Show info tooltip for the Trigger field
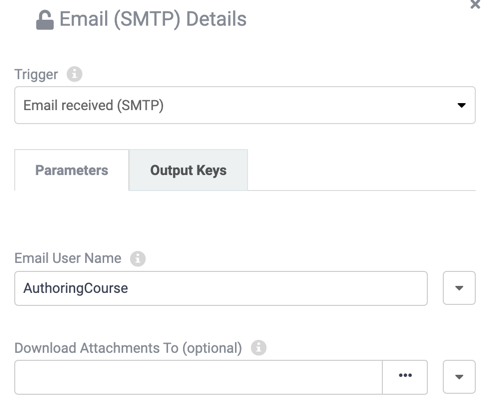The image size is (494, 410). (x=74, y=74)
